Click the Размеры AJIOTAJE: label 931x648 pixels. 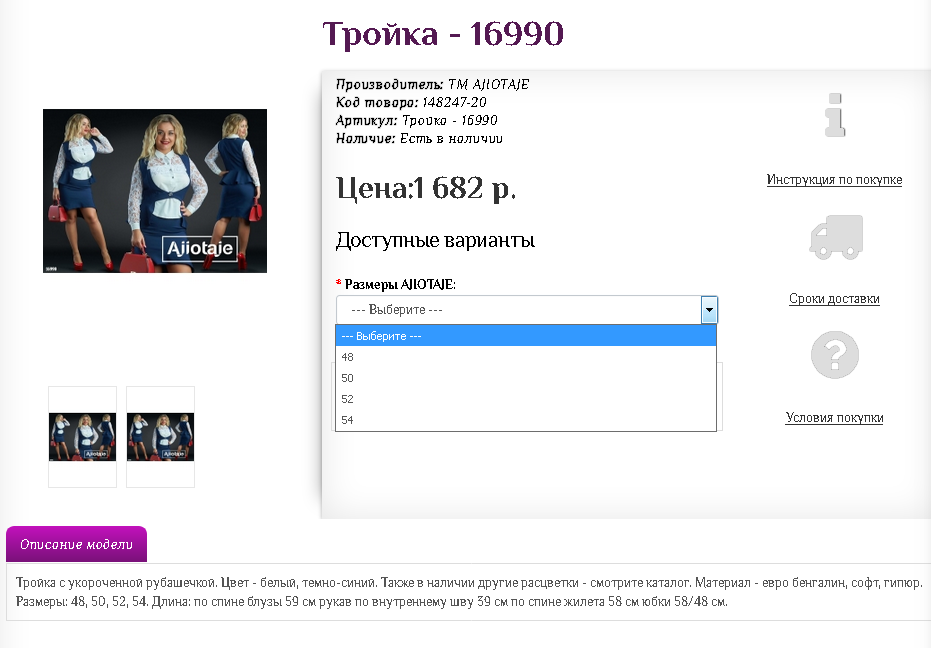coord(400,285)
